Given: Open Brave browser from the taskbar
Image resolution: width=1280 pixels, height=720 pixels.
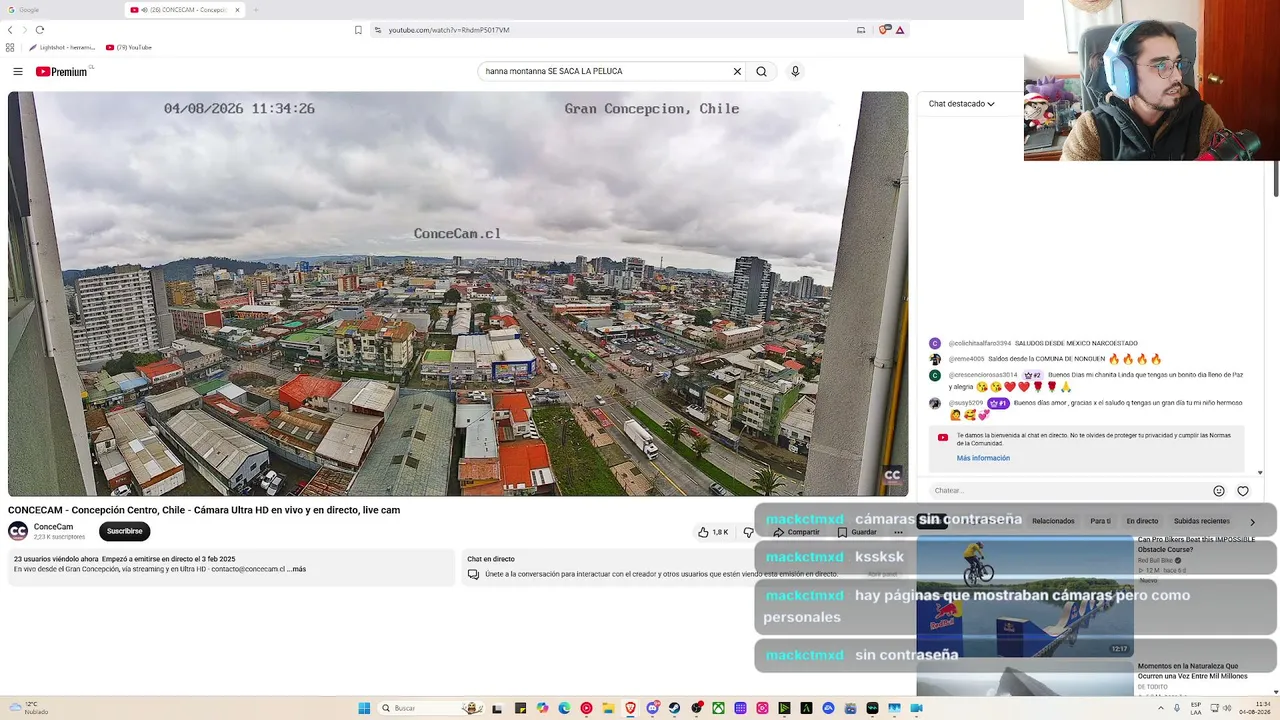Looking at the screenshot, I should pos(630,708).
